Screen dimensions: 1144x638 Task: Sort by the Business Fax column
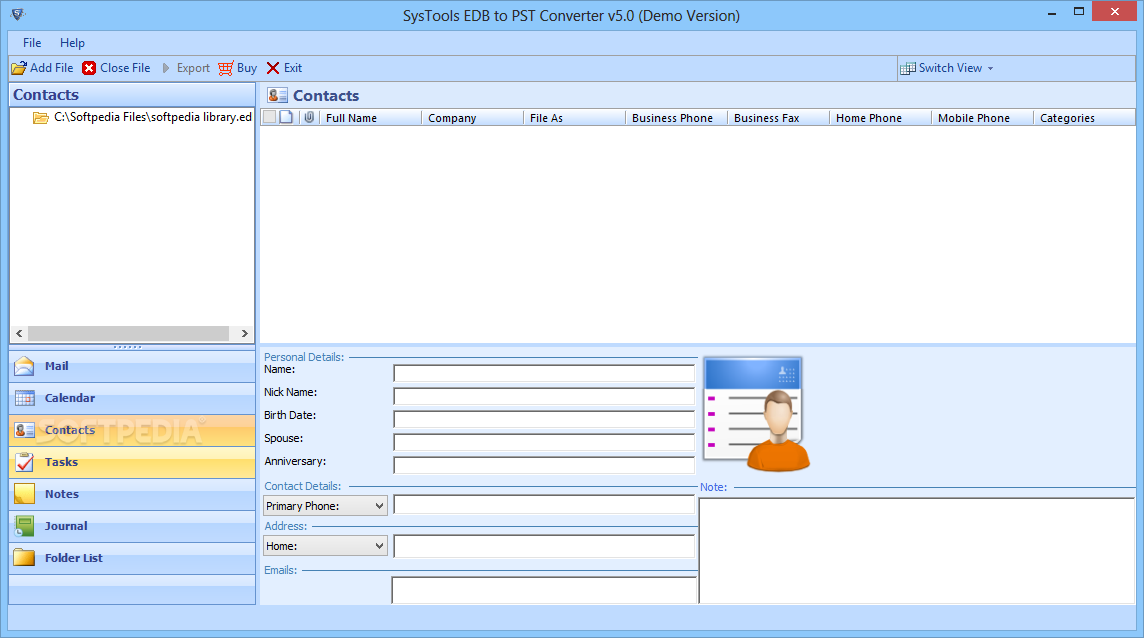point(778,118)
